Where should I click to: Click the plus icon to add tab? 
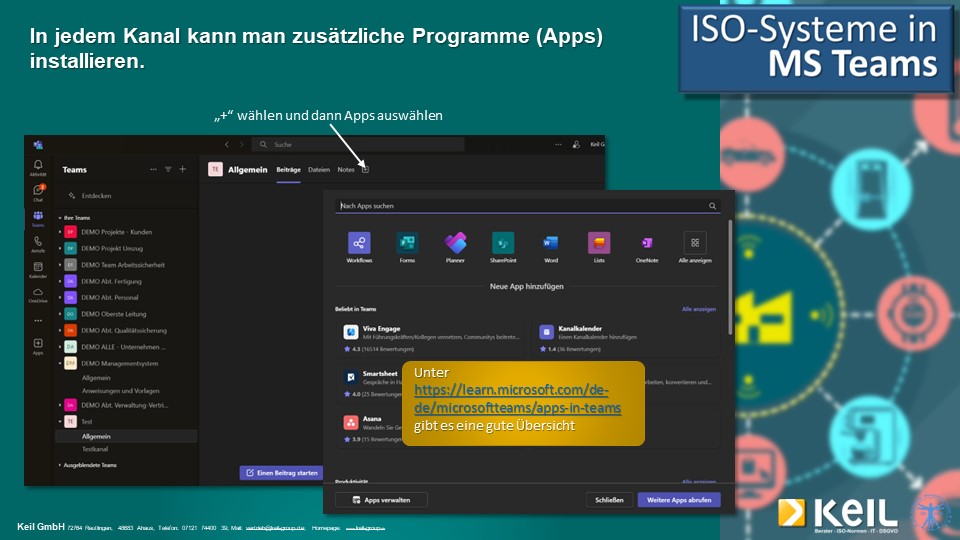pos(365,169)
